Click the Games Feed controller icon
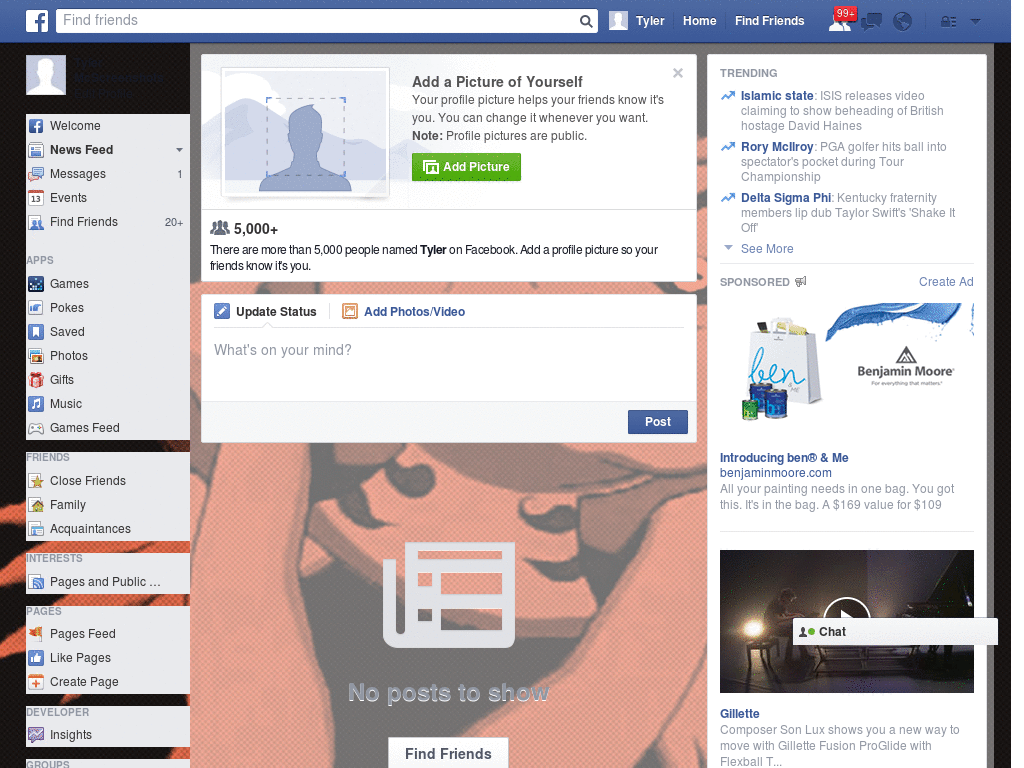This screenshot has width=1024, height=768. (x=36, y=428)
